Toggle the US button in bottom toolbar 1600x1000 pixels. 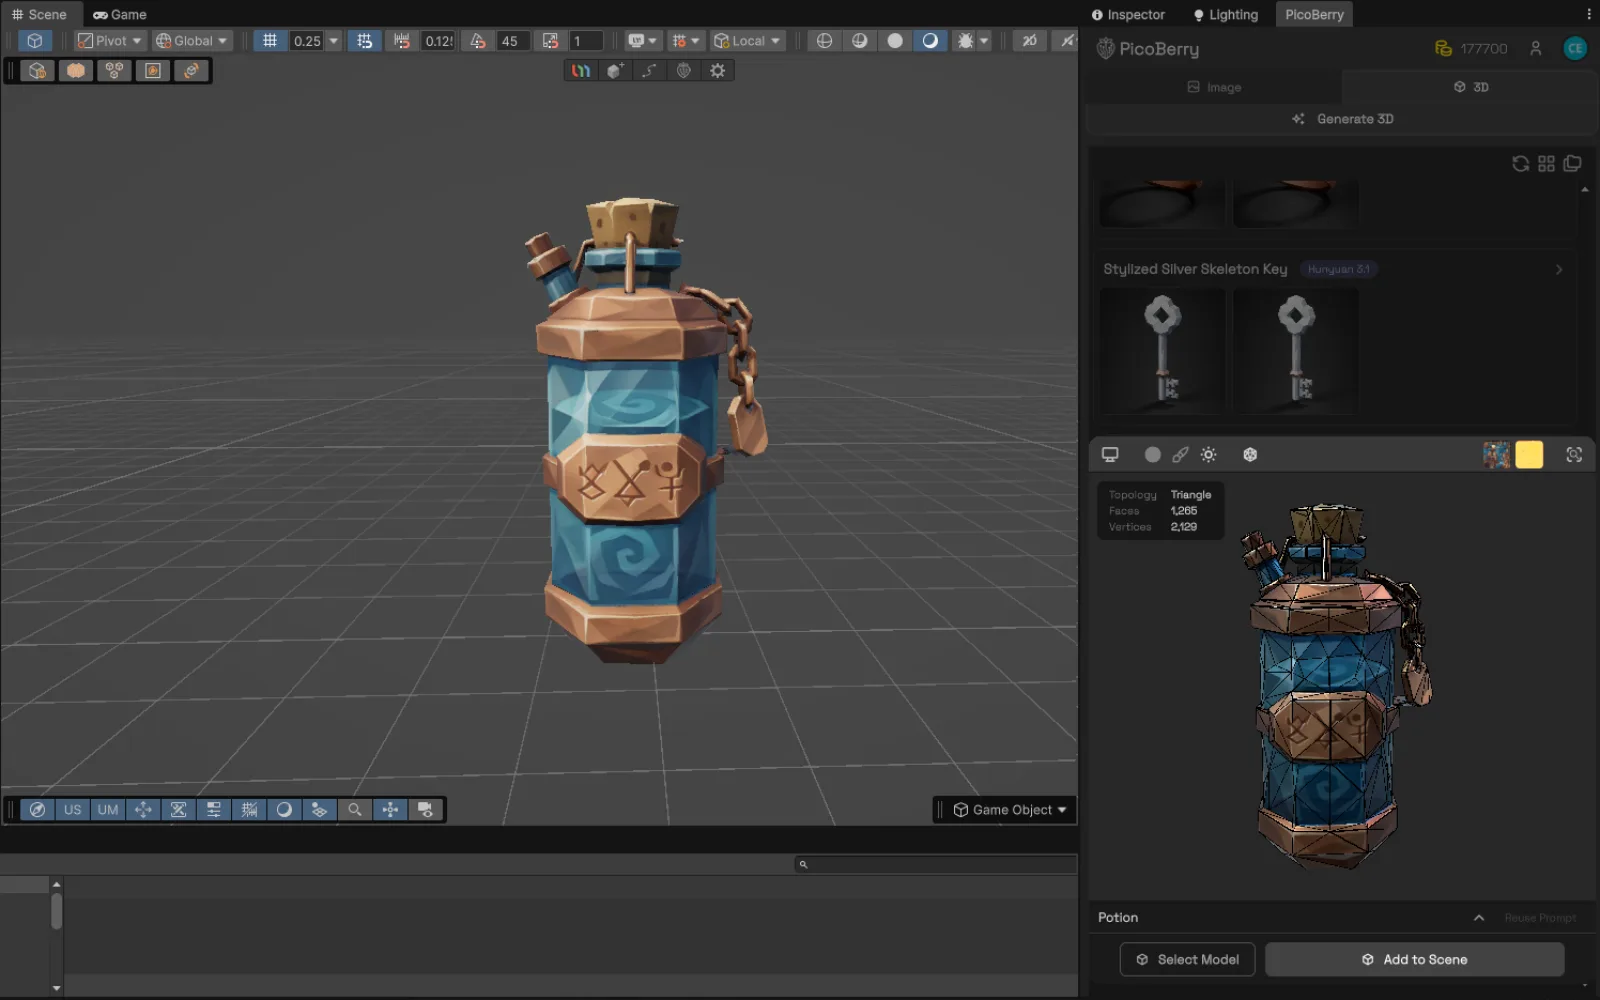pos(73,810)
